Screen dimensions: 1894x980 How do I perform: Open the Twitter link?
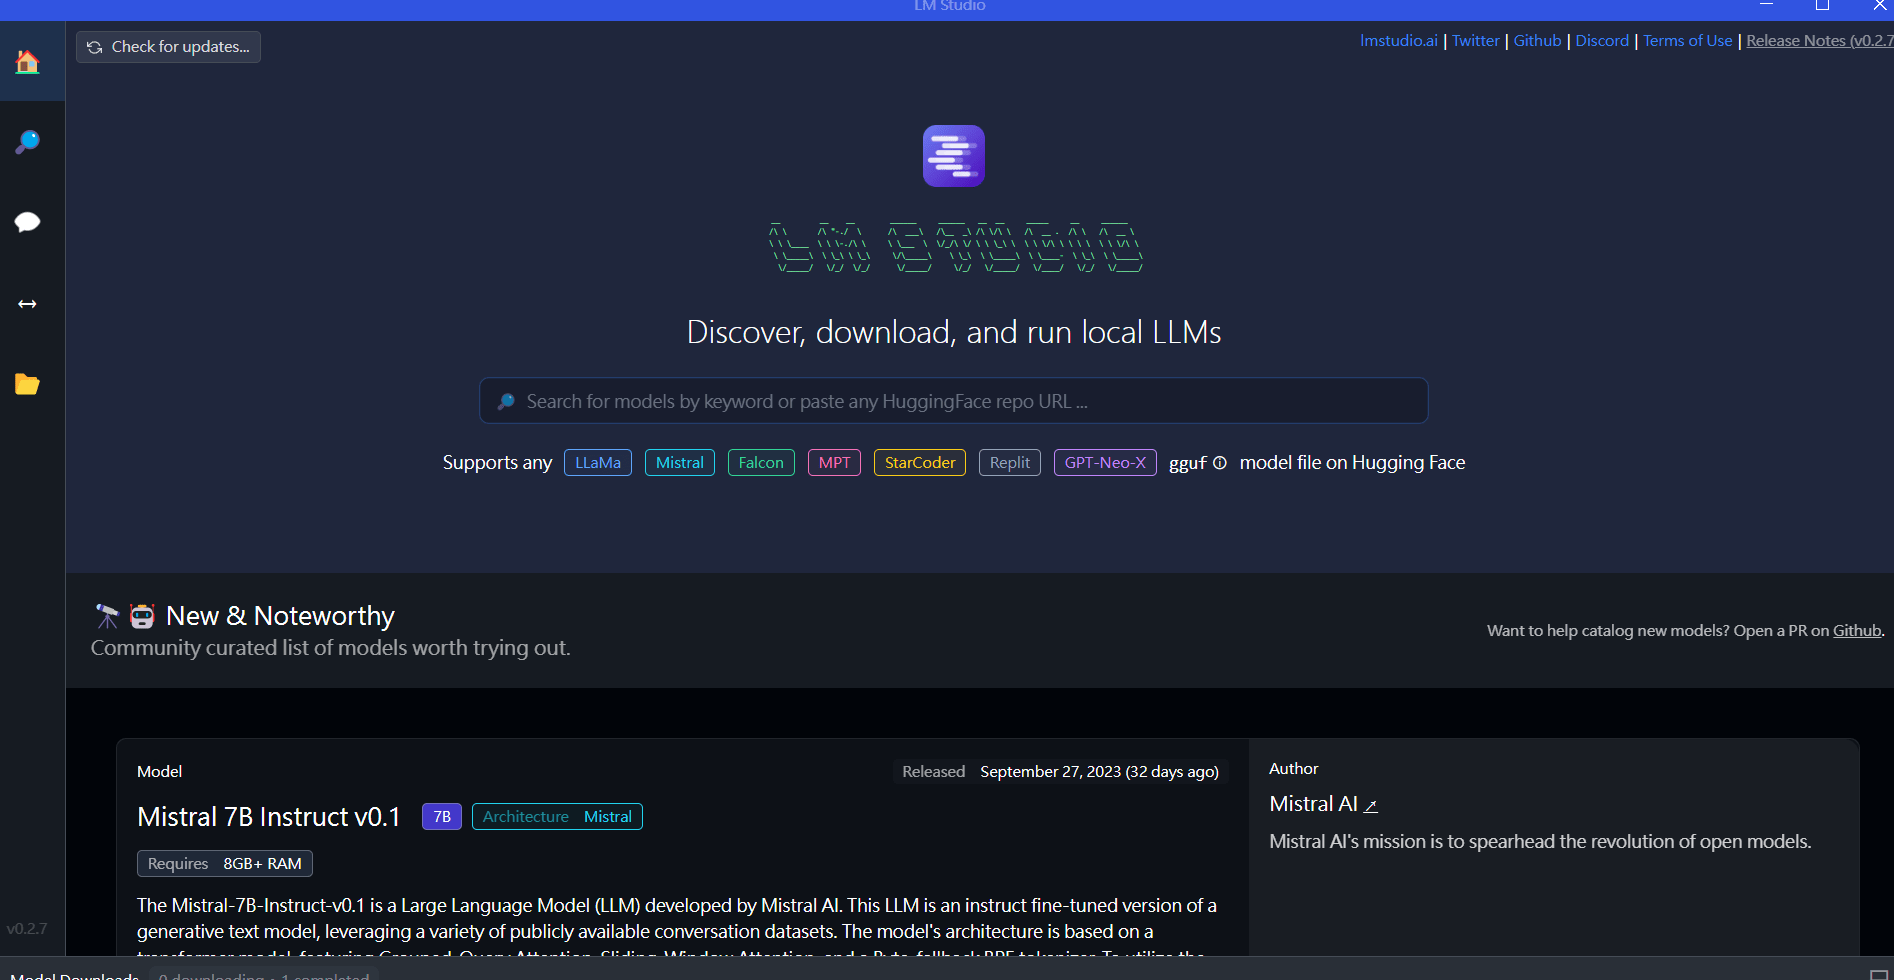[x=1476, y=41]
